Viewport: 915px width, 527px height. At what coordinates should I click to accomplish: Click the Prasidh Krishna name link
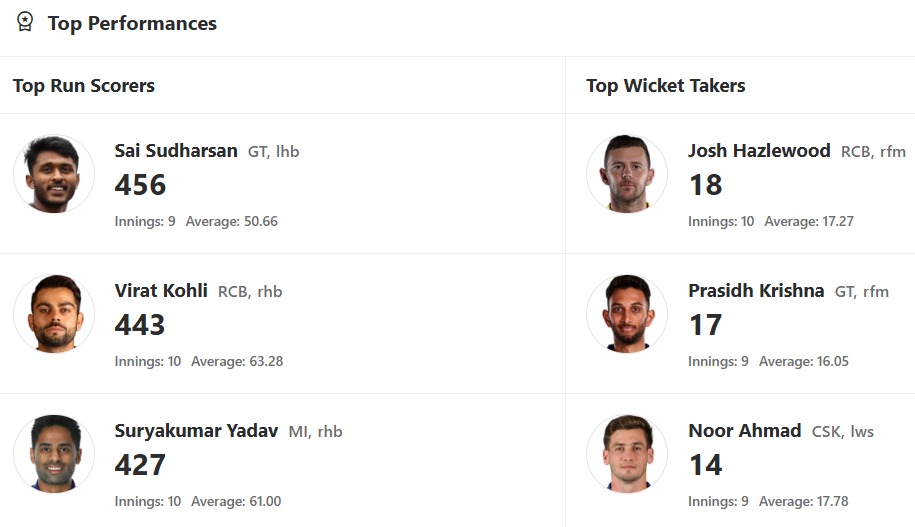point(756,291)
